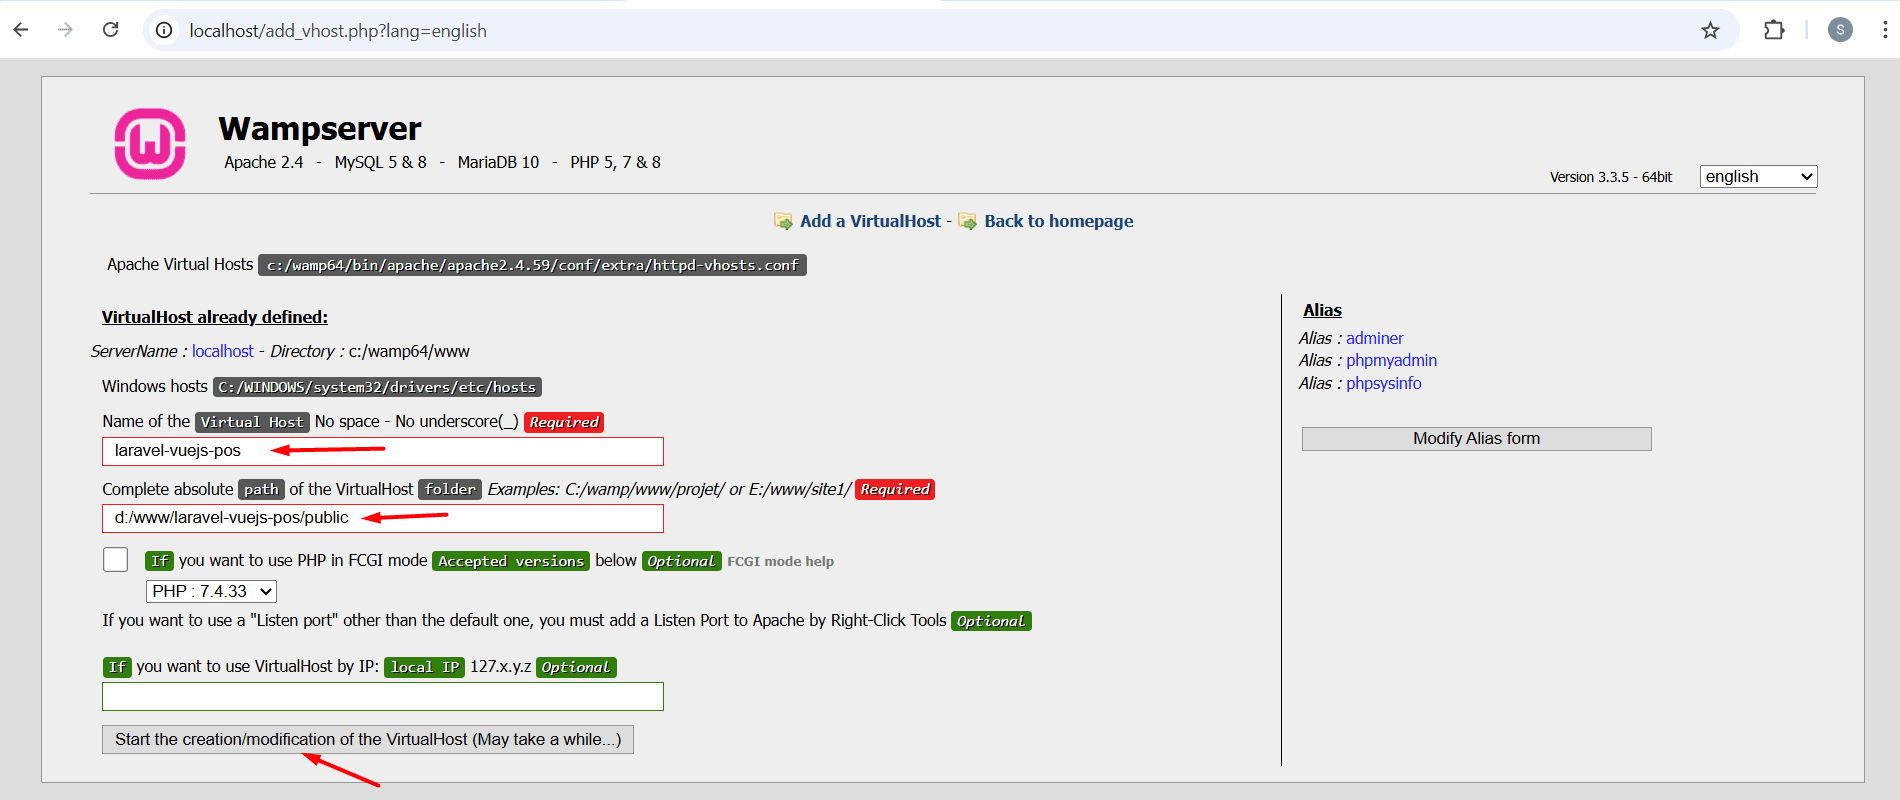This screenshot has width=1900, height=800.
Task: Reload the page with refresh icon
Action: [110, 30]
